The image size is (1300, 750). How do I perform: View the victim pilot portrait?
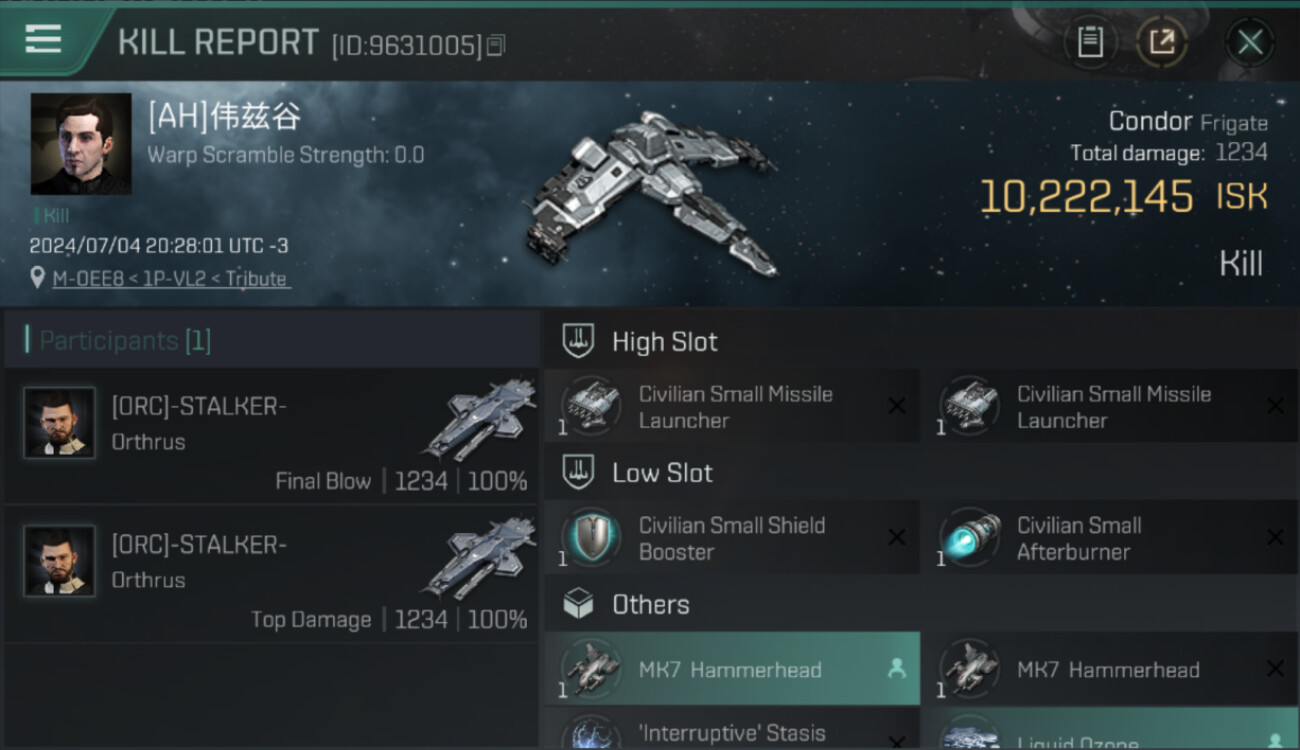click(81, 144)
